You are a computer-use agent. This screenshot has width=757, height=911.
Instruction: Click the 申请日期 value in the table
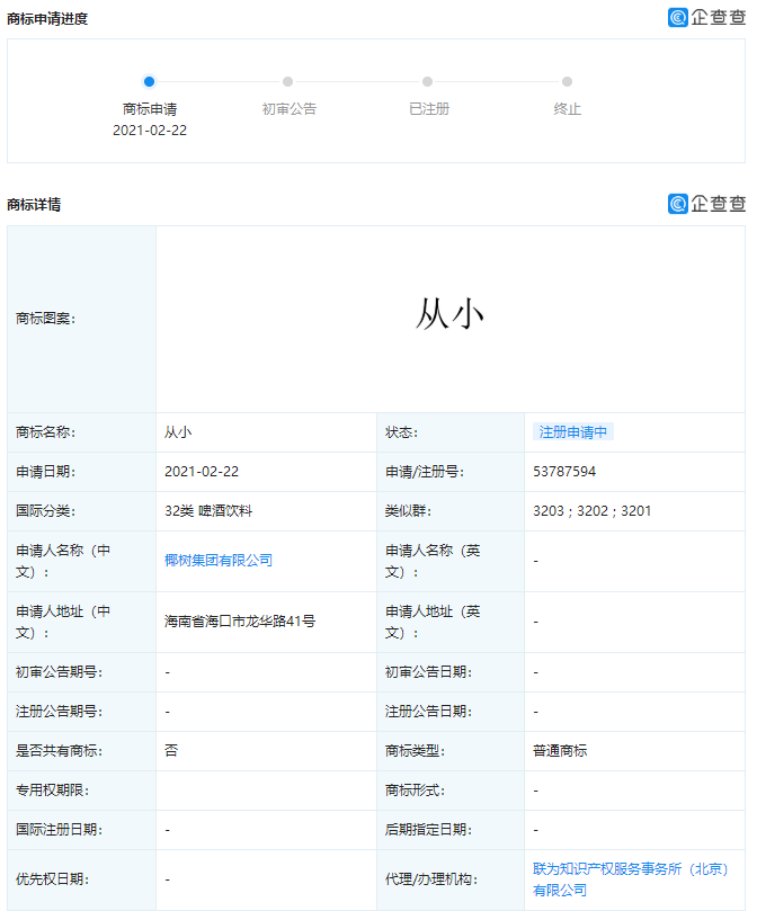[201, 471]
